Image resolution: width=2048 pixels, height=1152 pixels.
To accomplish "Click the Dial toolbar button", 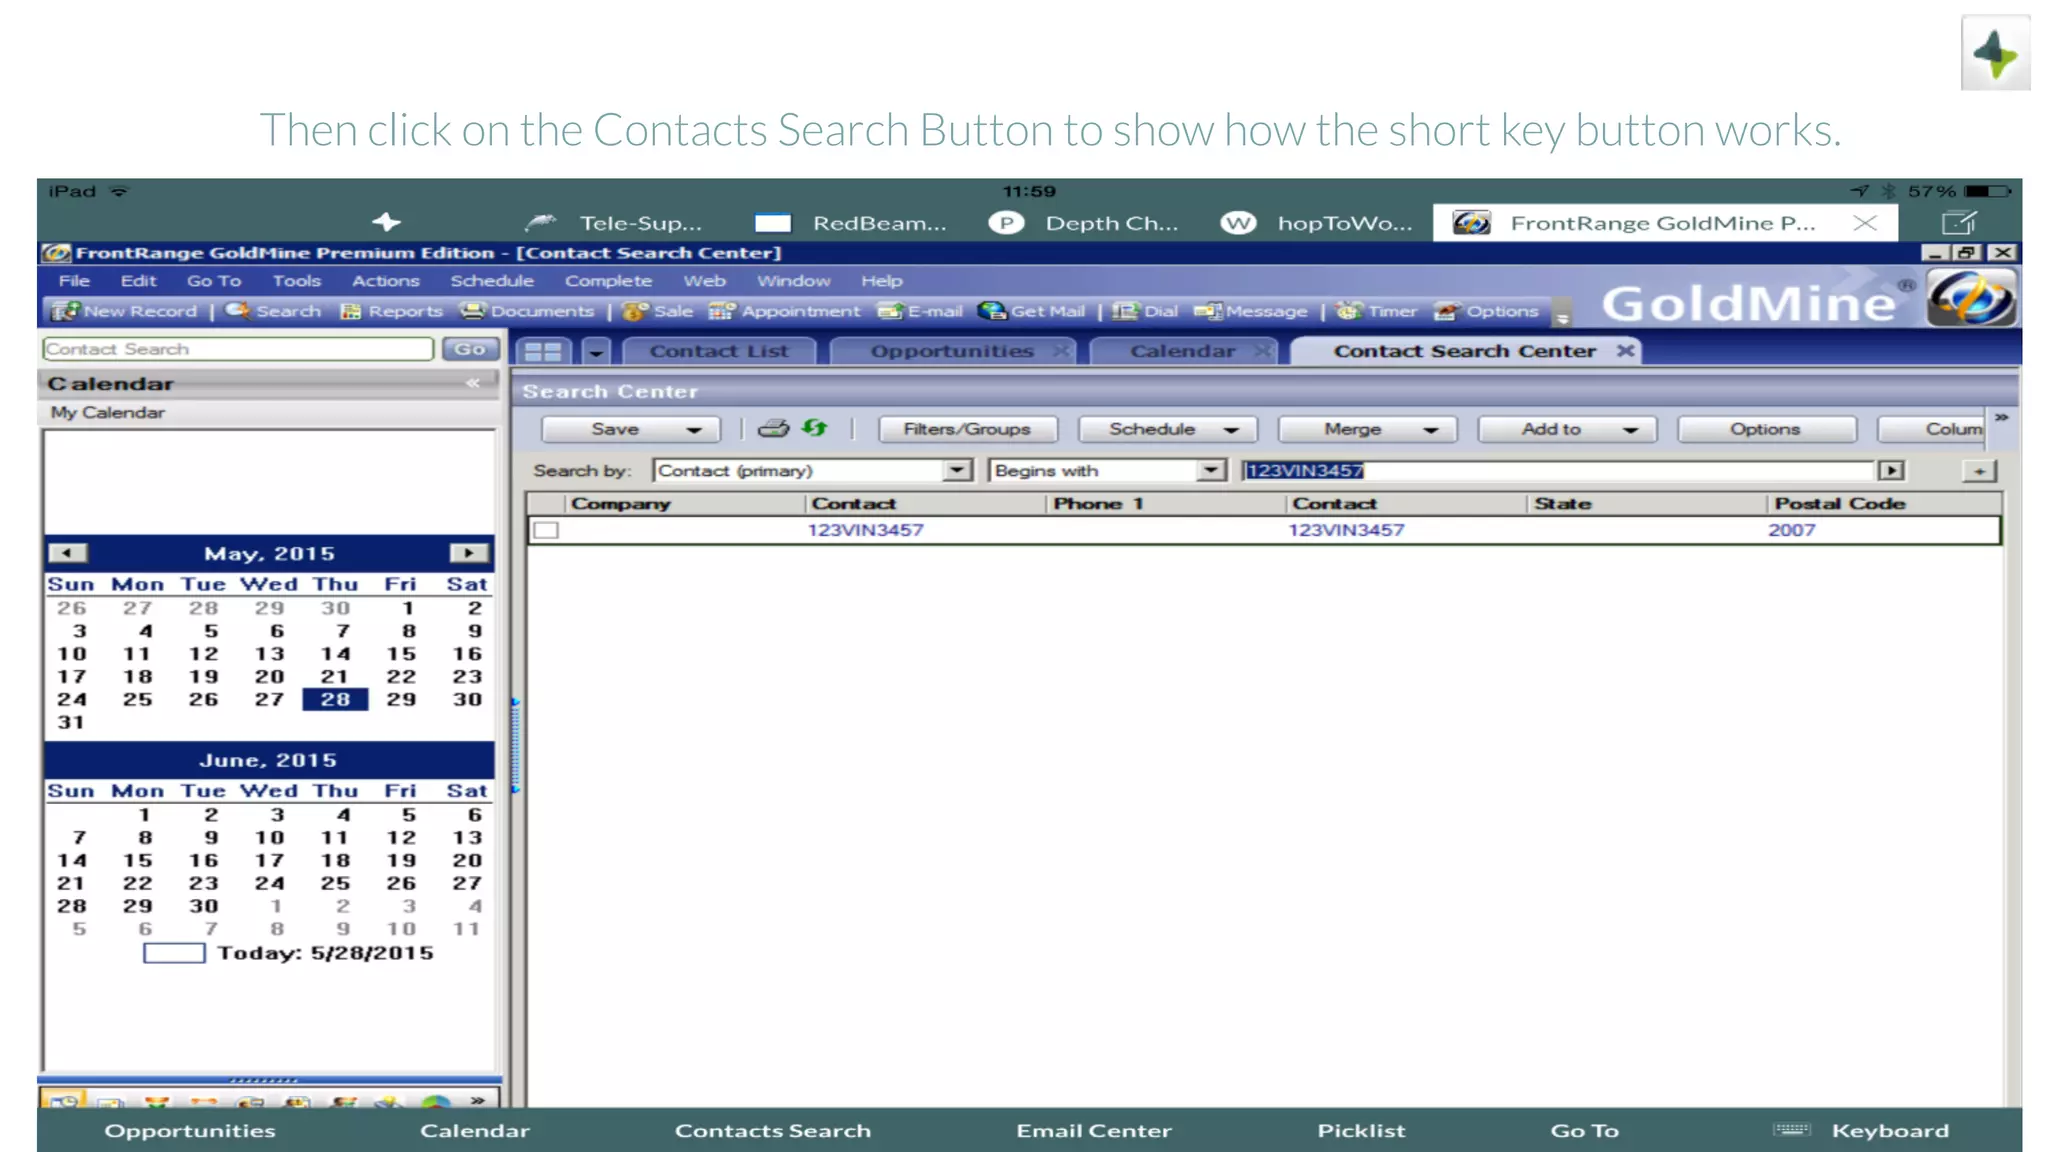I will click(x=1145, y=311).
